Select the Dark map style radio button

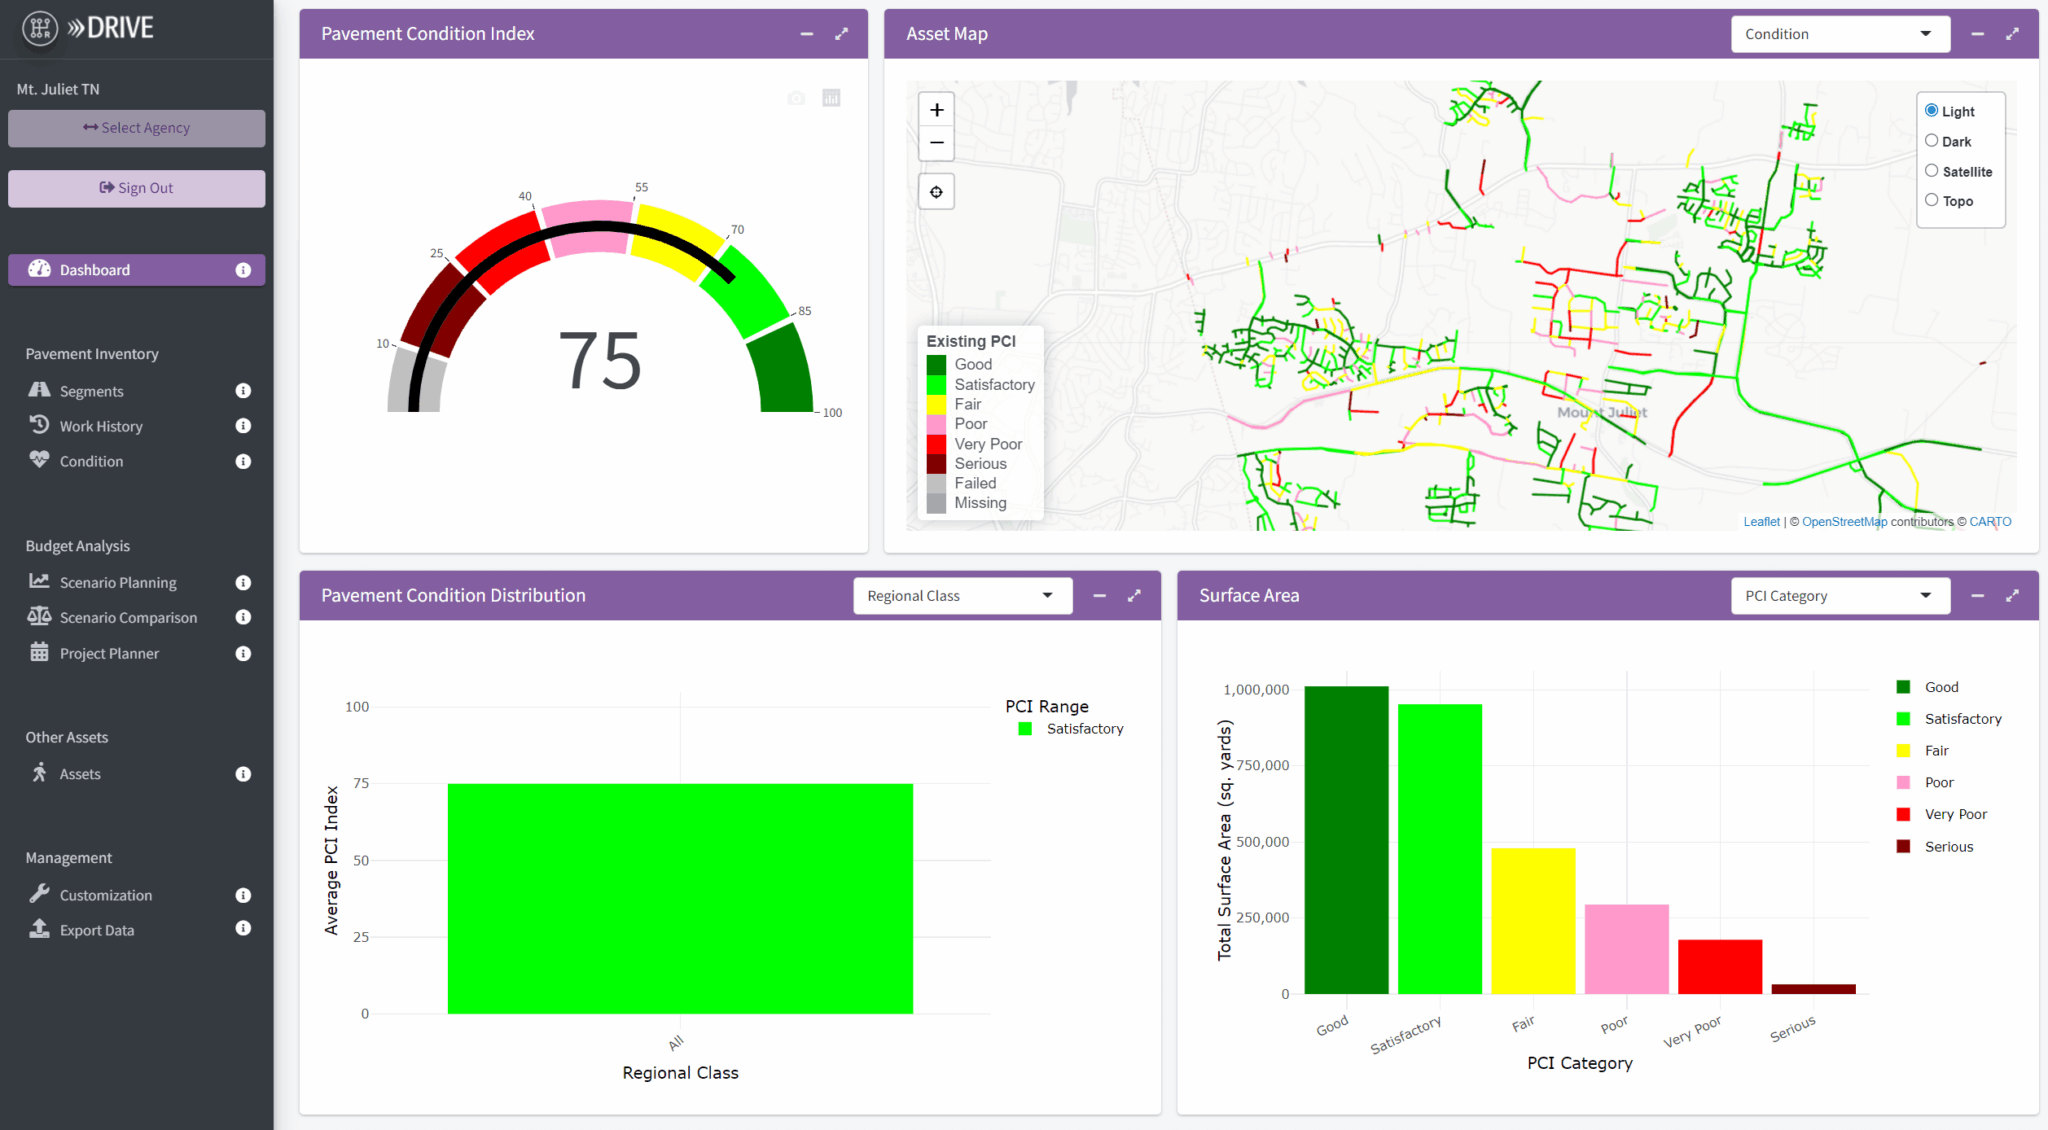click(1933, 140)
